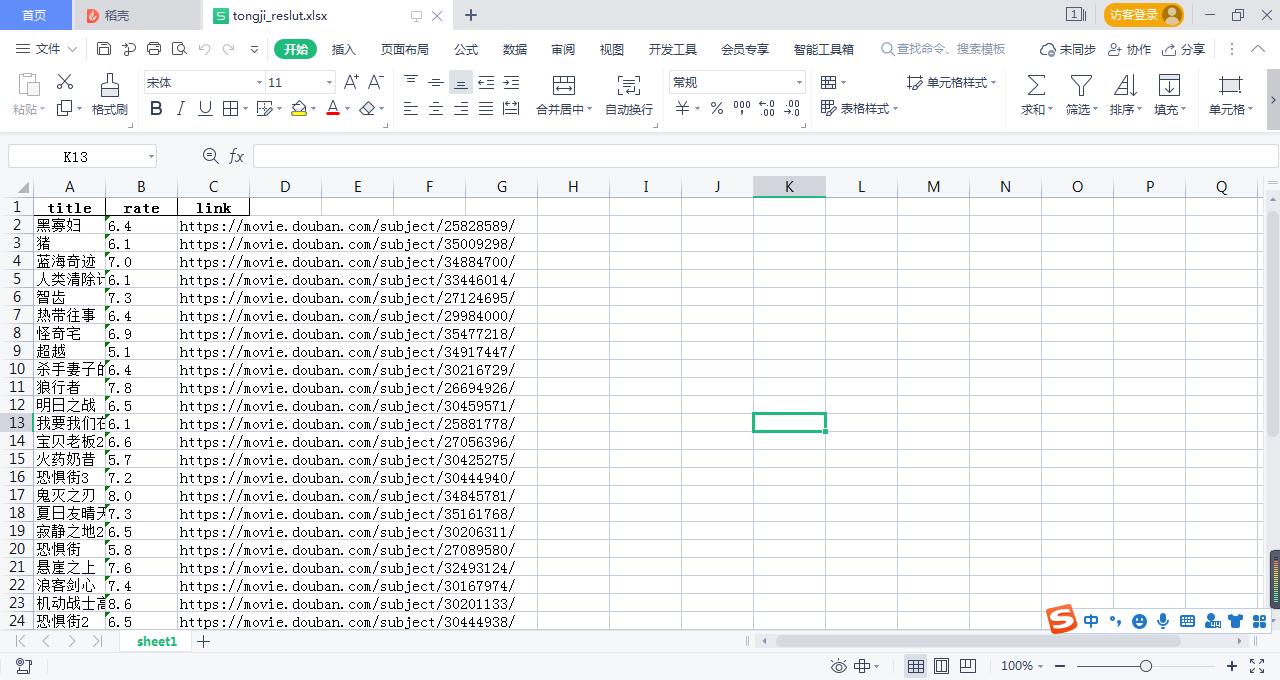Click the Fill (填充) icon
This screenshot has height=680, width=1280.
(x=1169, y=86)
